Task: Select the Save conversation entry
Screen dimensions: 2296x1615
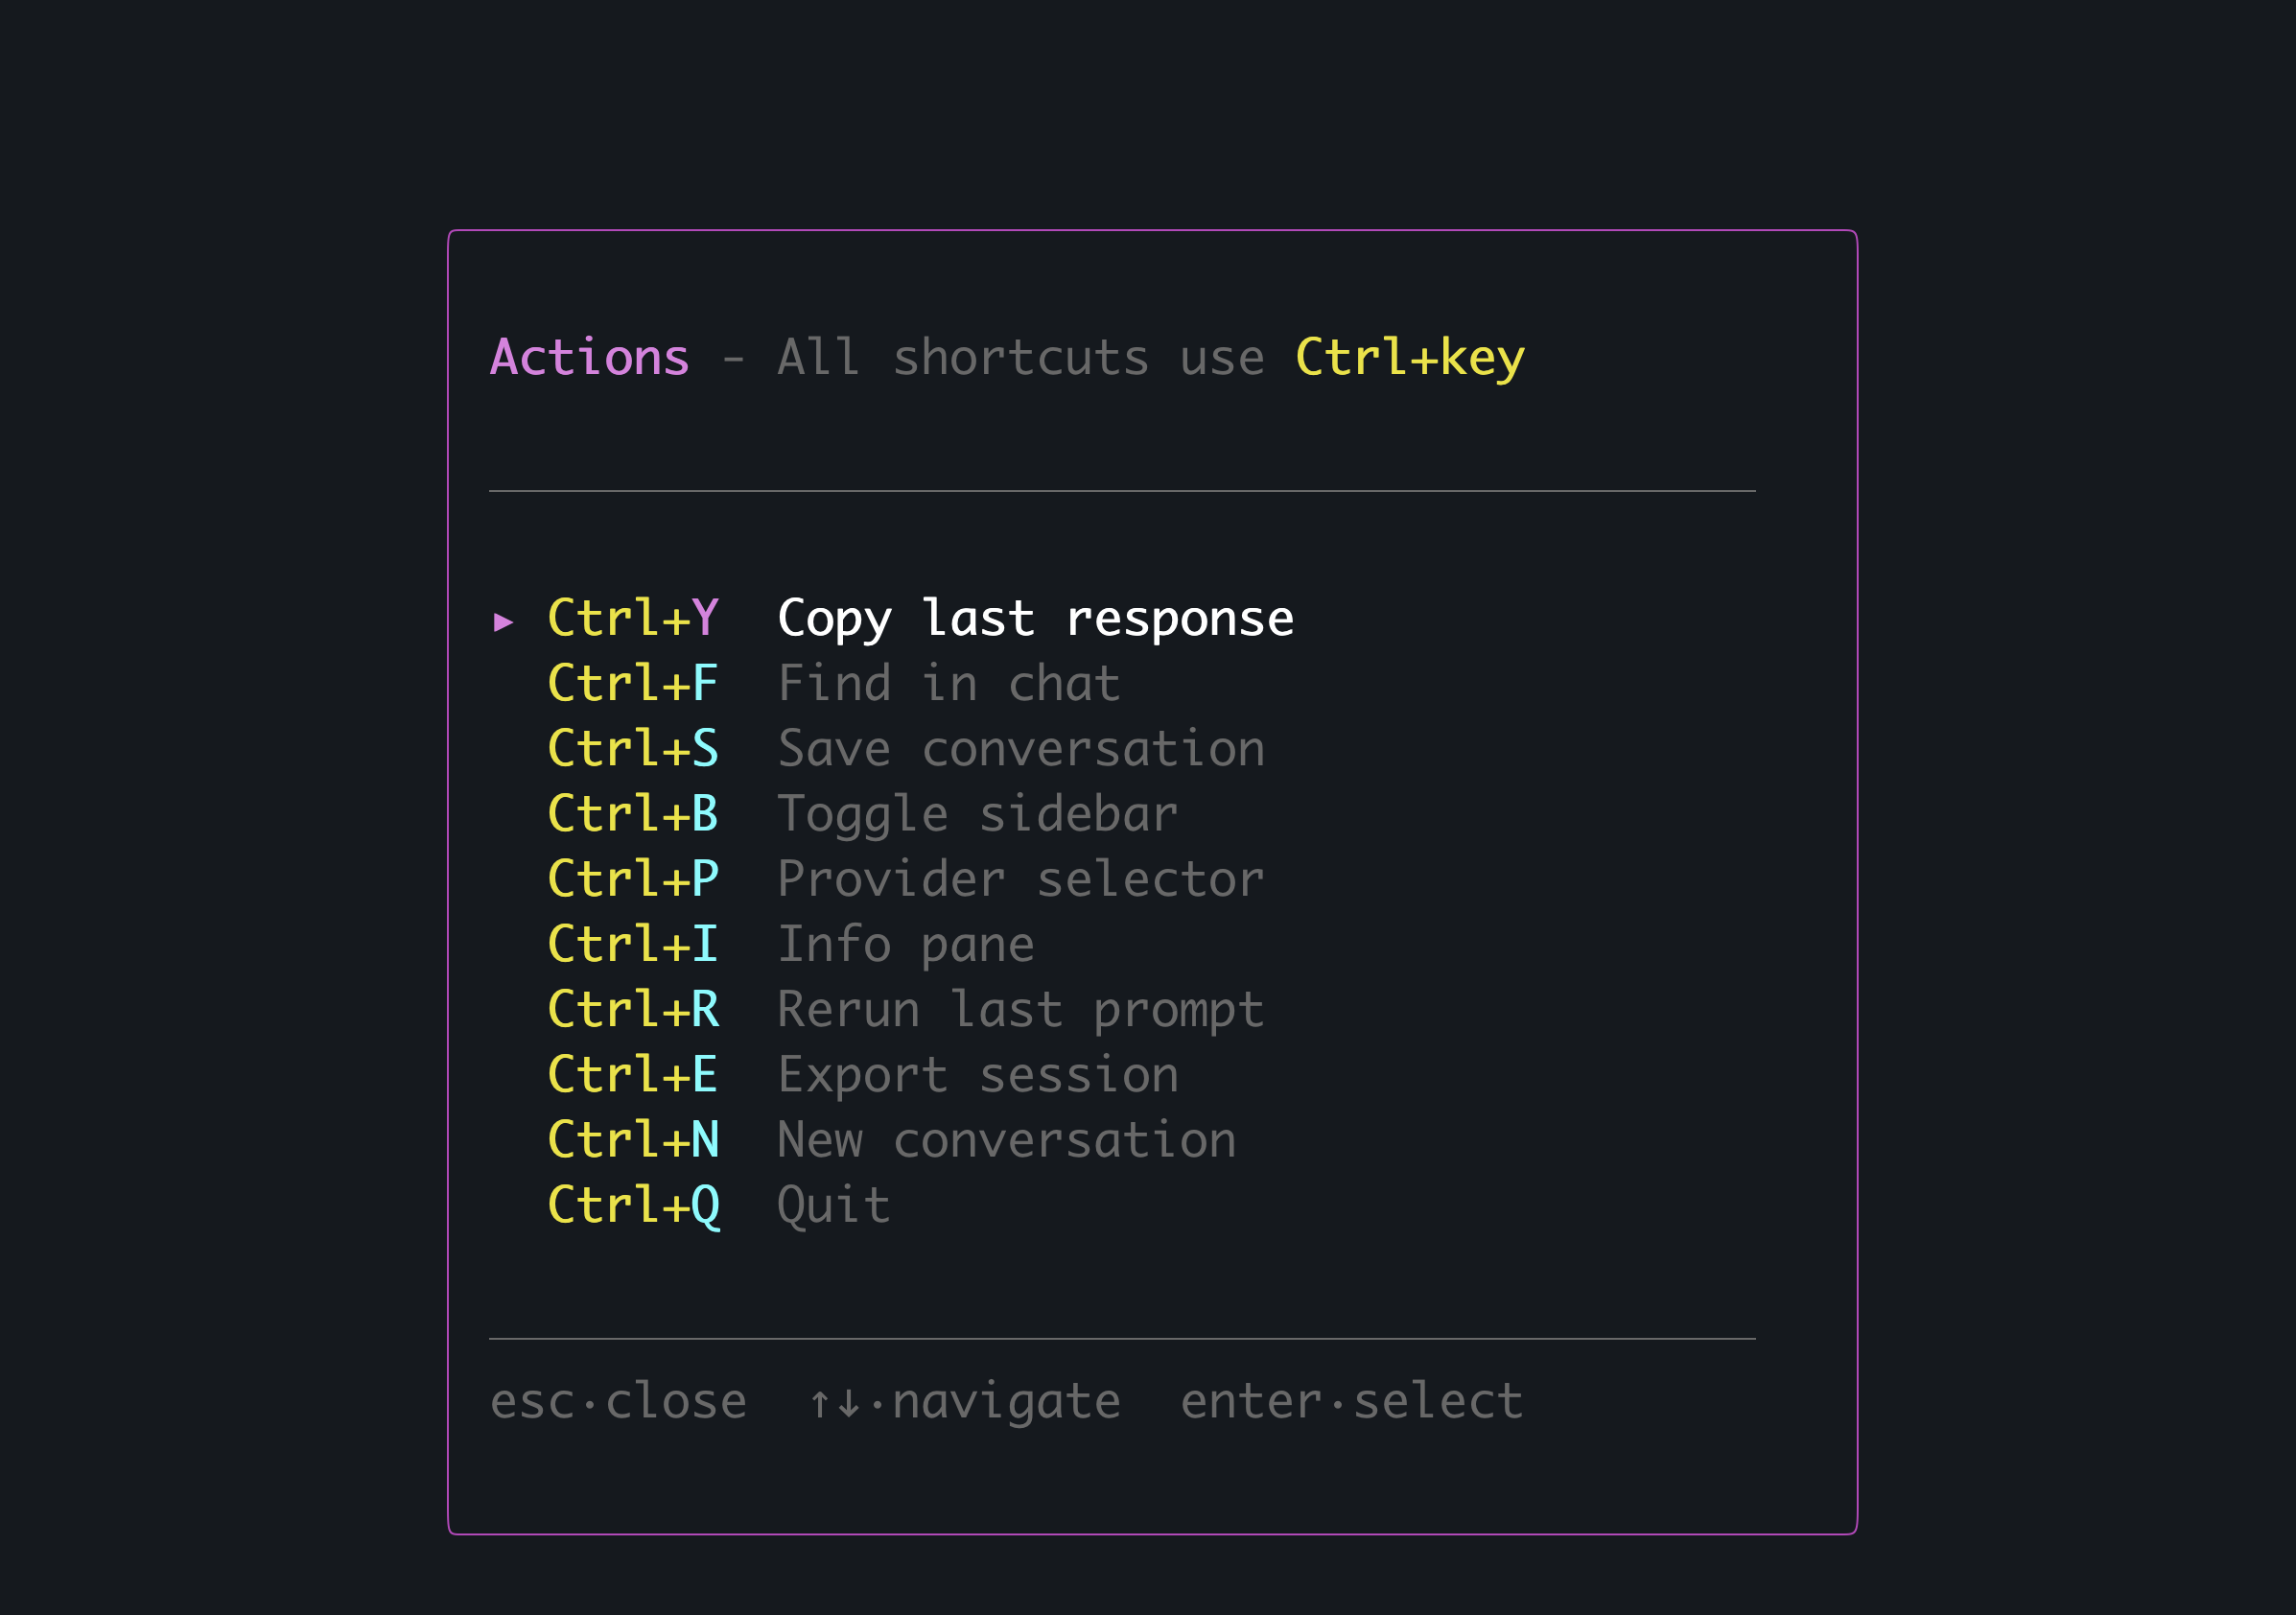Action: click(1021, 749)
